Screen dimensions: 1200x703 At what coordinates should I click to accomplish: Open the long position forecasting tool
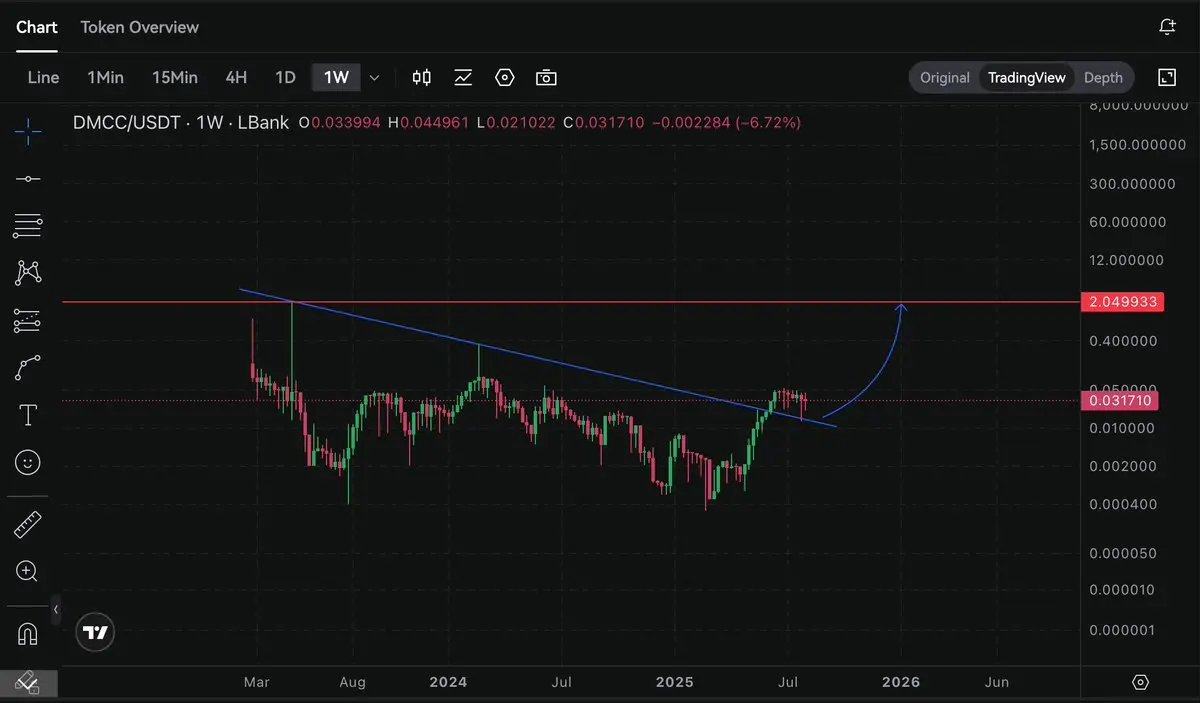tap(28, 321)
